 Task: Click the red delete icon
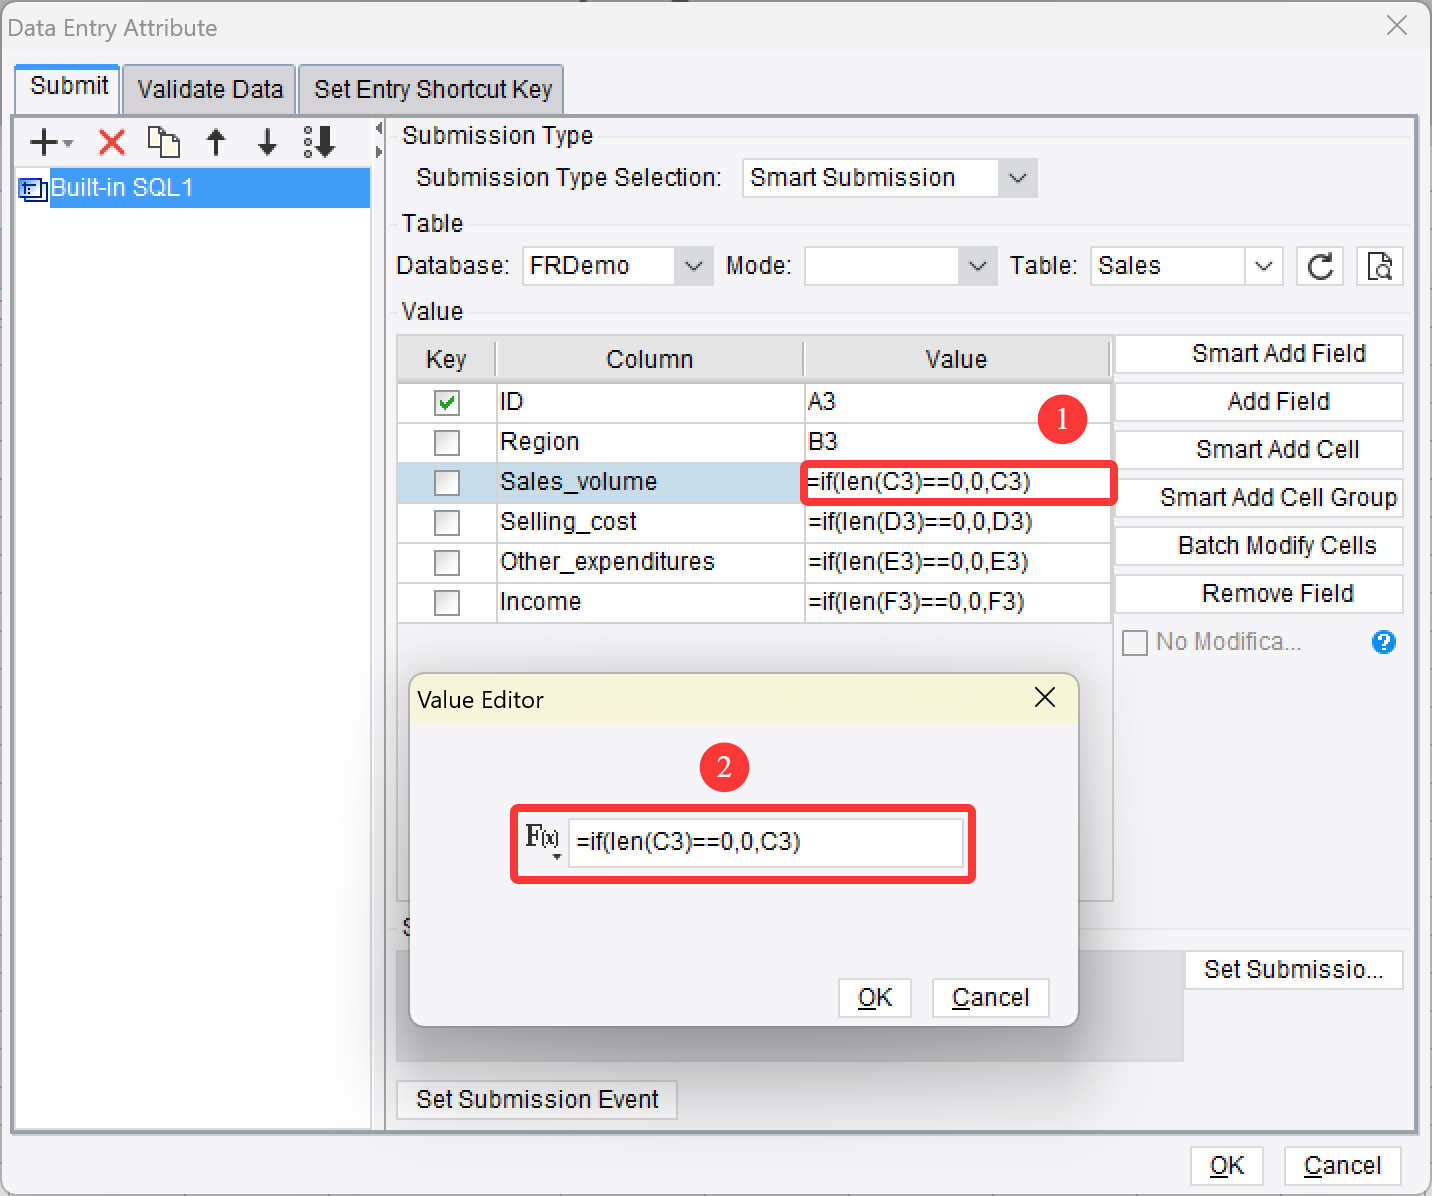click(x=110, y=142)
